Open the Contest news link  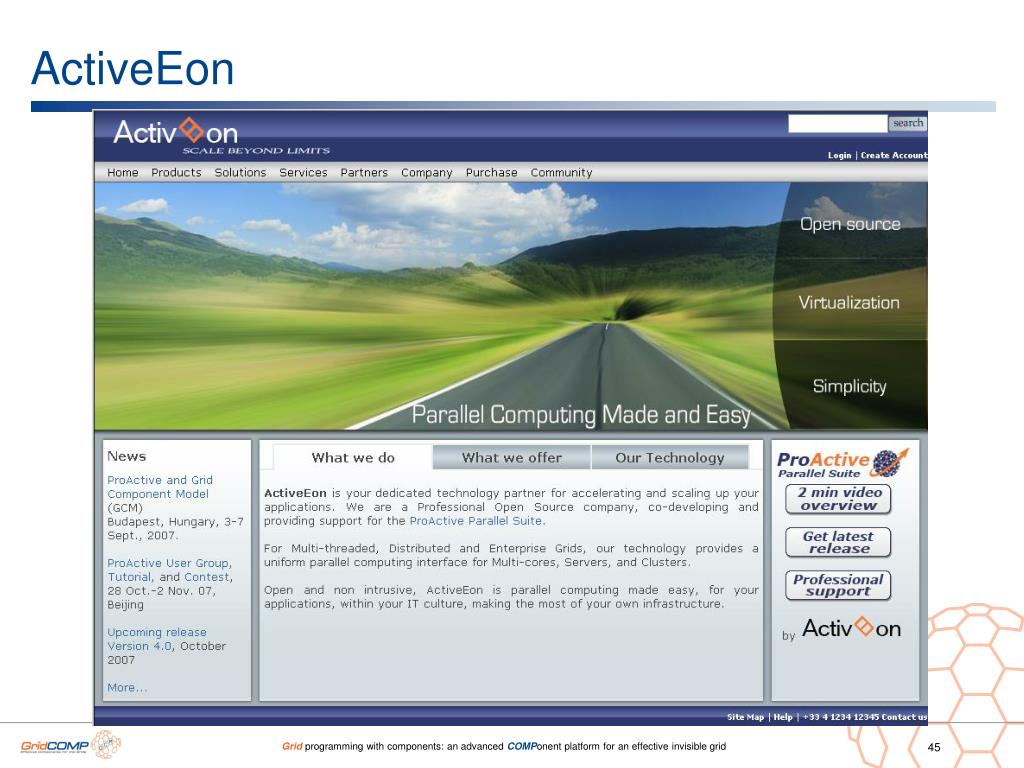click(208, 577)
